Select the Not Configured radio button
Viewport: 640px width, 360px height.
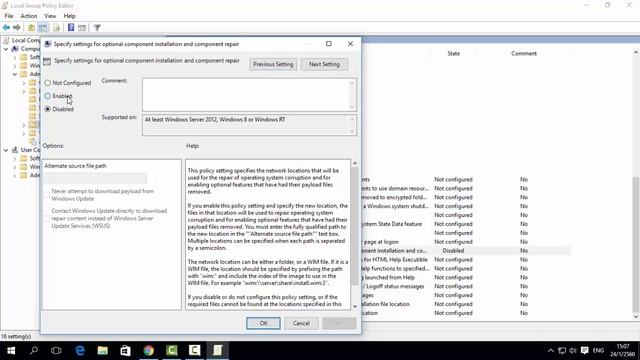[x=48, y=83]
